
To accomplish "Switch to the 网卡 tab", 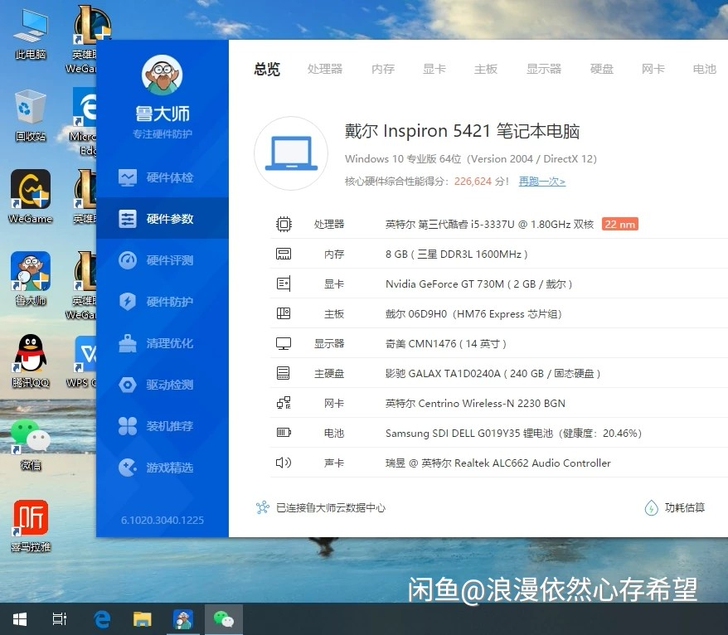I will click(x=653, y=69).
